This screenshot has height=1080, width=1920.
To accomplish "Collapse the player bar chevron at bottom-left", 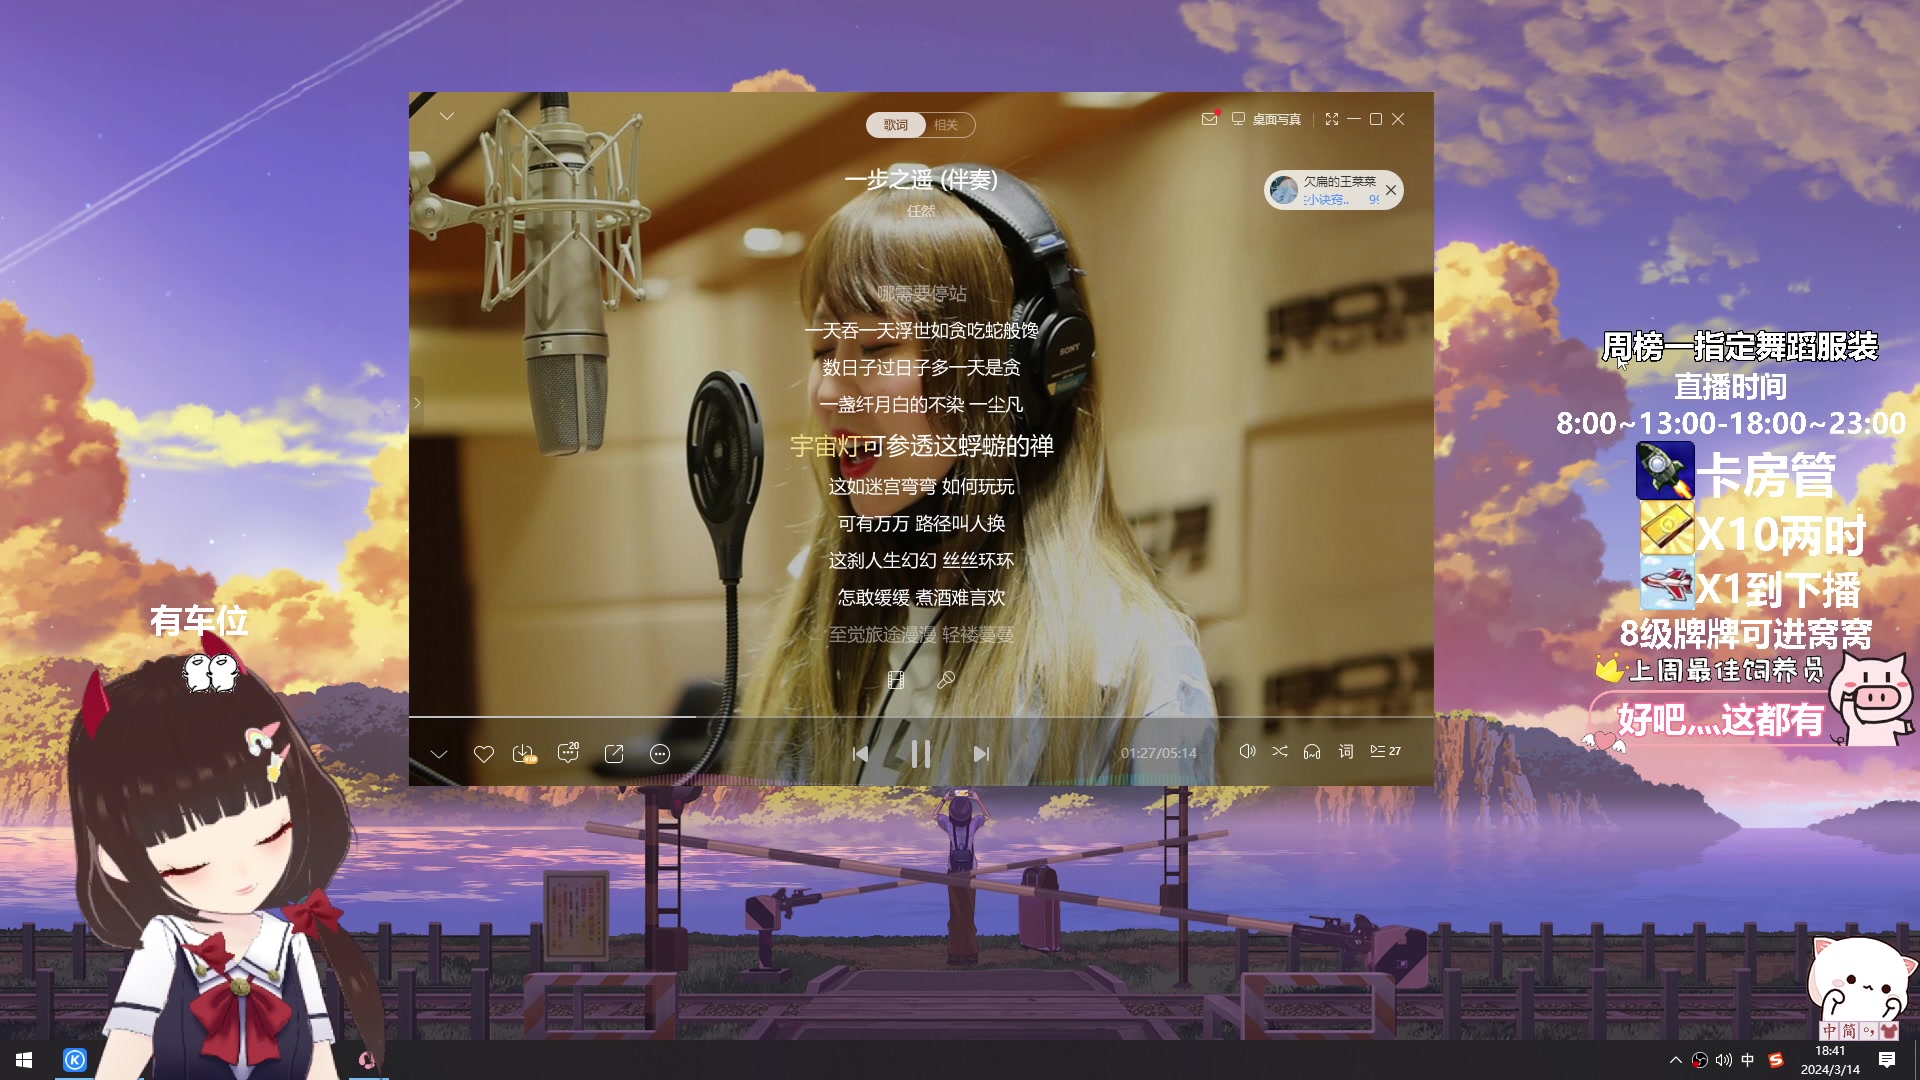I will click(439, 754).
